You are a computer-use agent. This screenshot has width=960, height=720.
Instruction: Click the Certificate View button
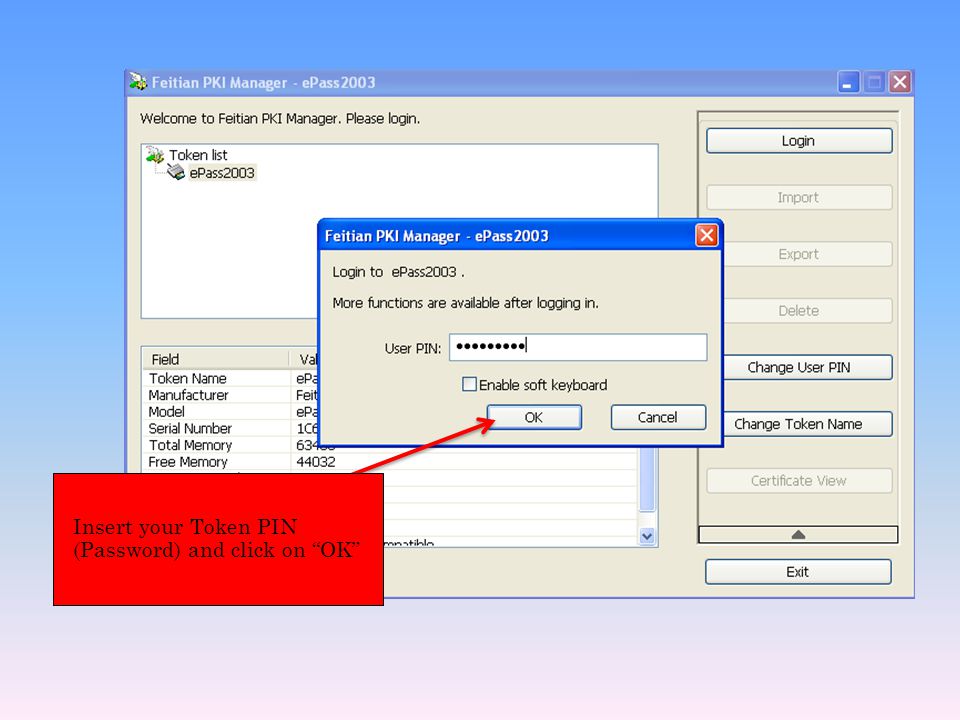click(x=799, y=481)
